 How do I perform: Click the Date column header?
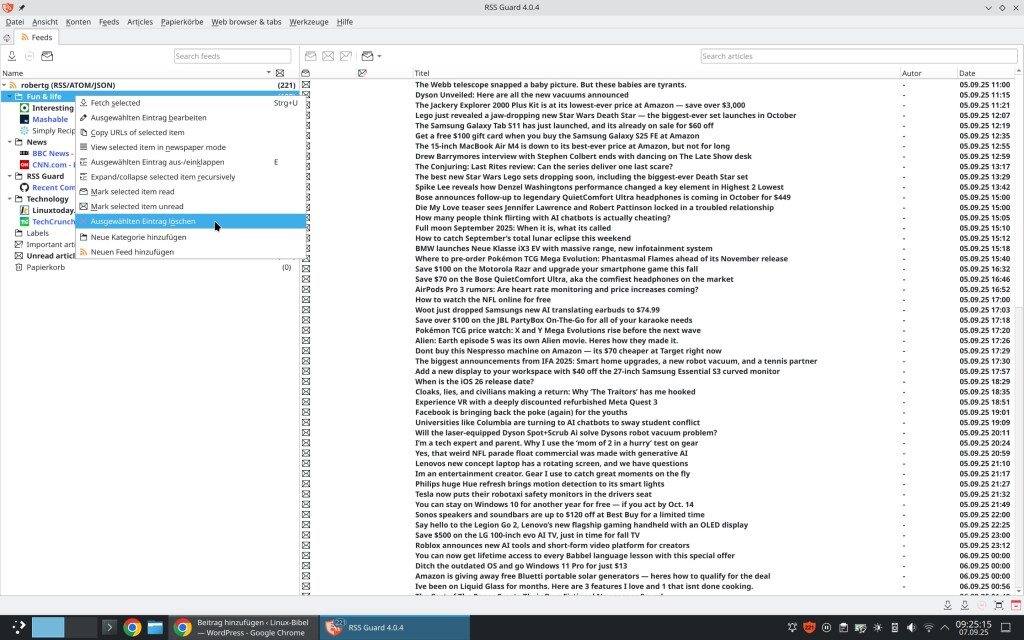coord(985,73)
